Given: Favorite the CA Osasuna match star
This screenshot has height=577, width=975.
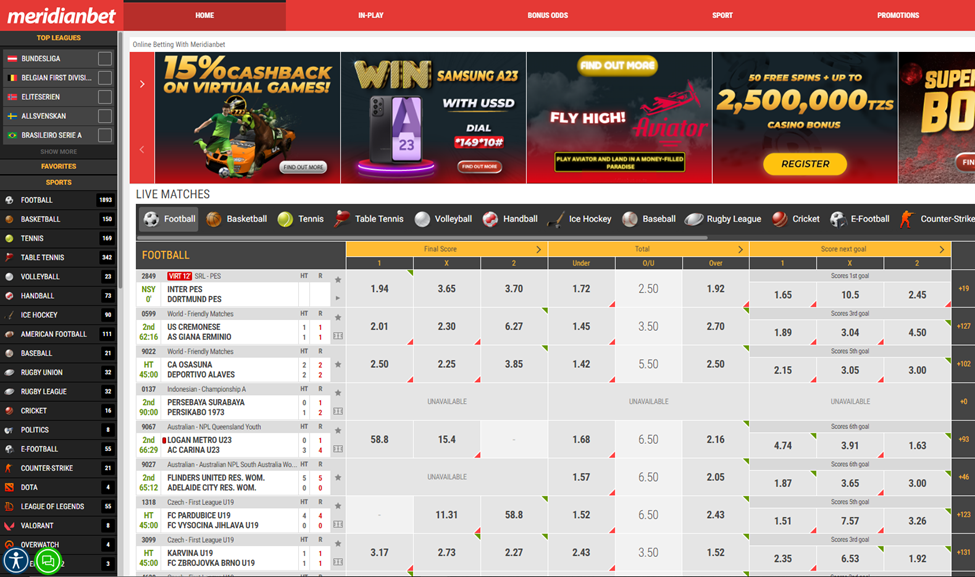Looking at the screenshot, I should click(x=338, y=364).
